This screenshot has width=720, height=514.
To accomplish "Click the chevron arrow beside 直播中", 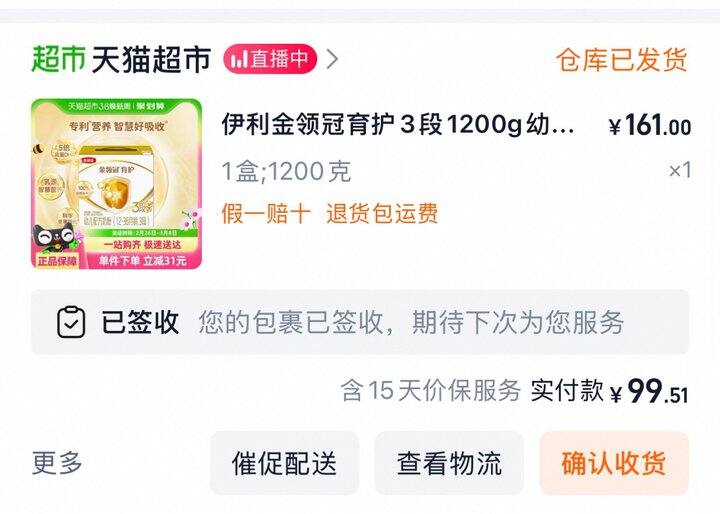I will click(x=332, y=59).
